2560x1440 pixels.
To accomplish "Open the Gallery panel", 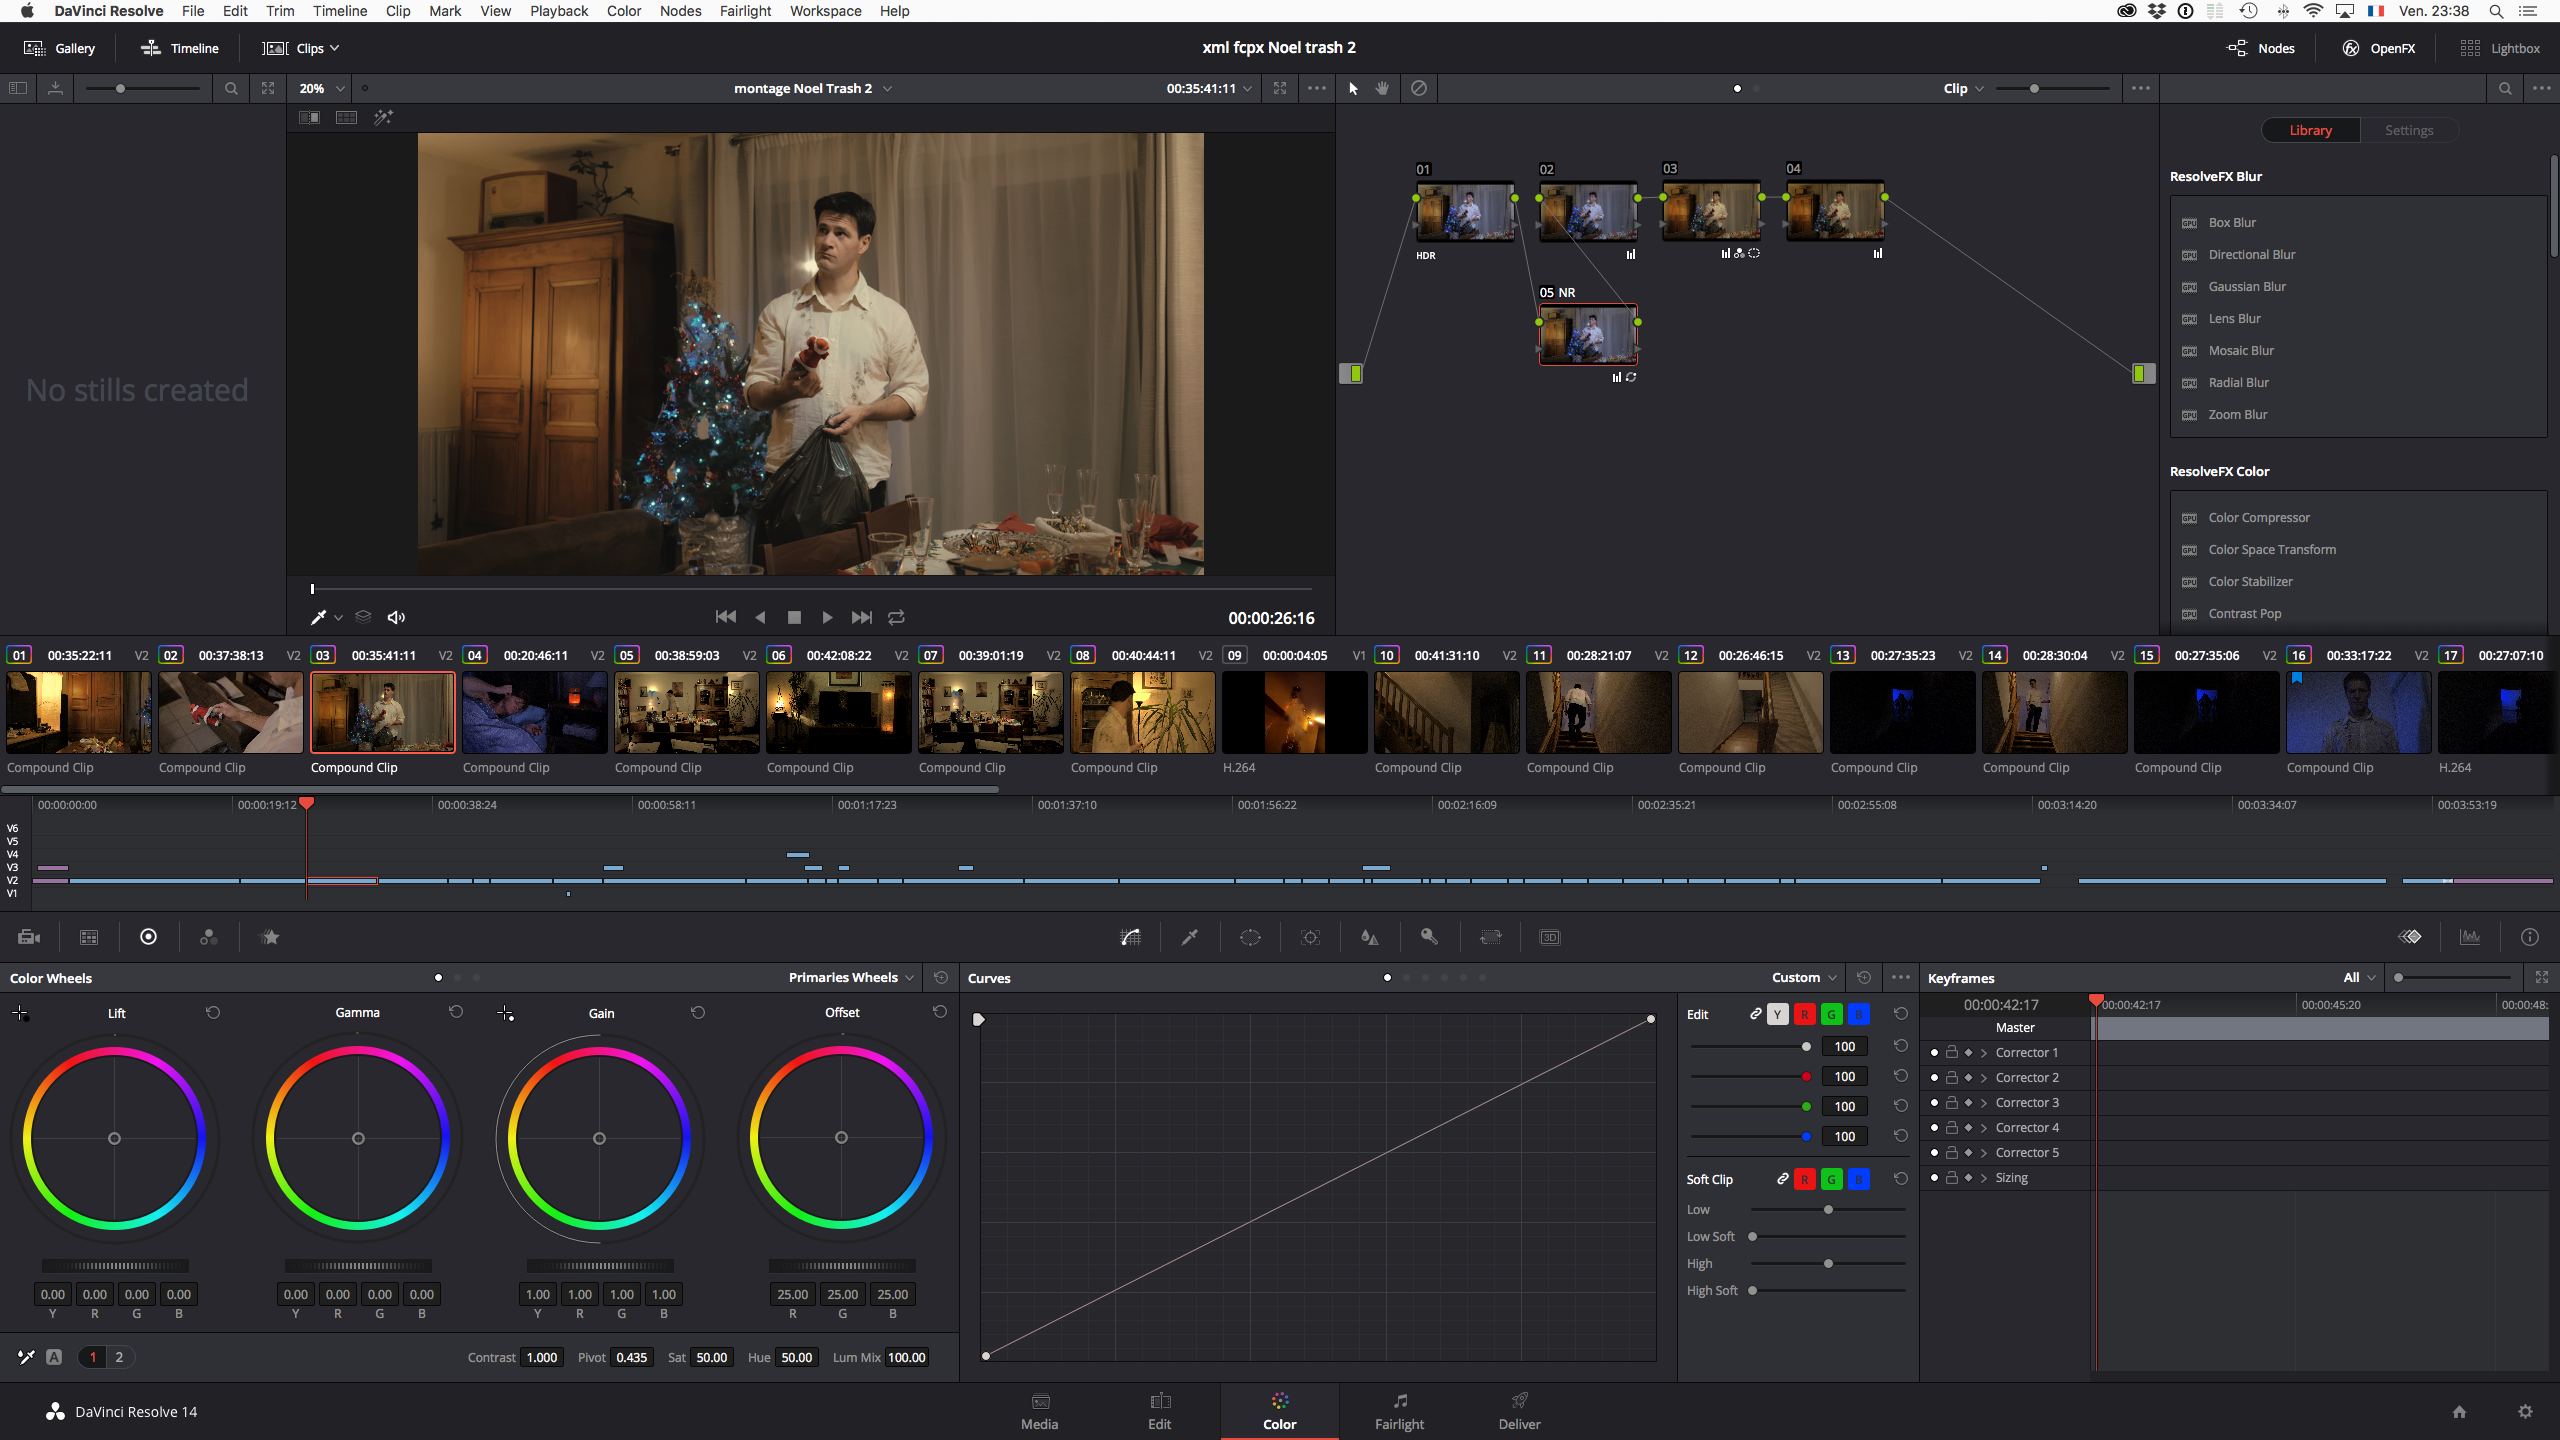I will coord(60,48).
